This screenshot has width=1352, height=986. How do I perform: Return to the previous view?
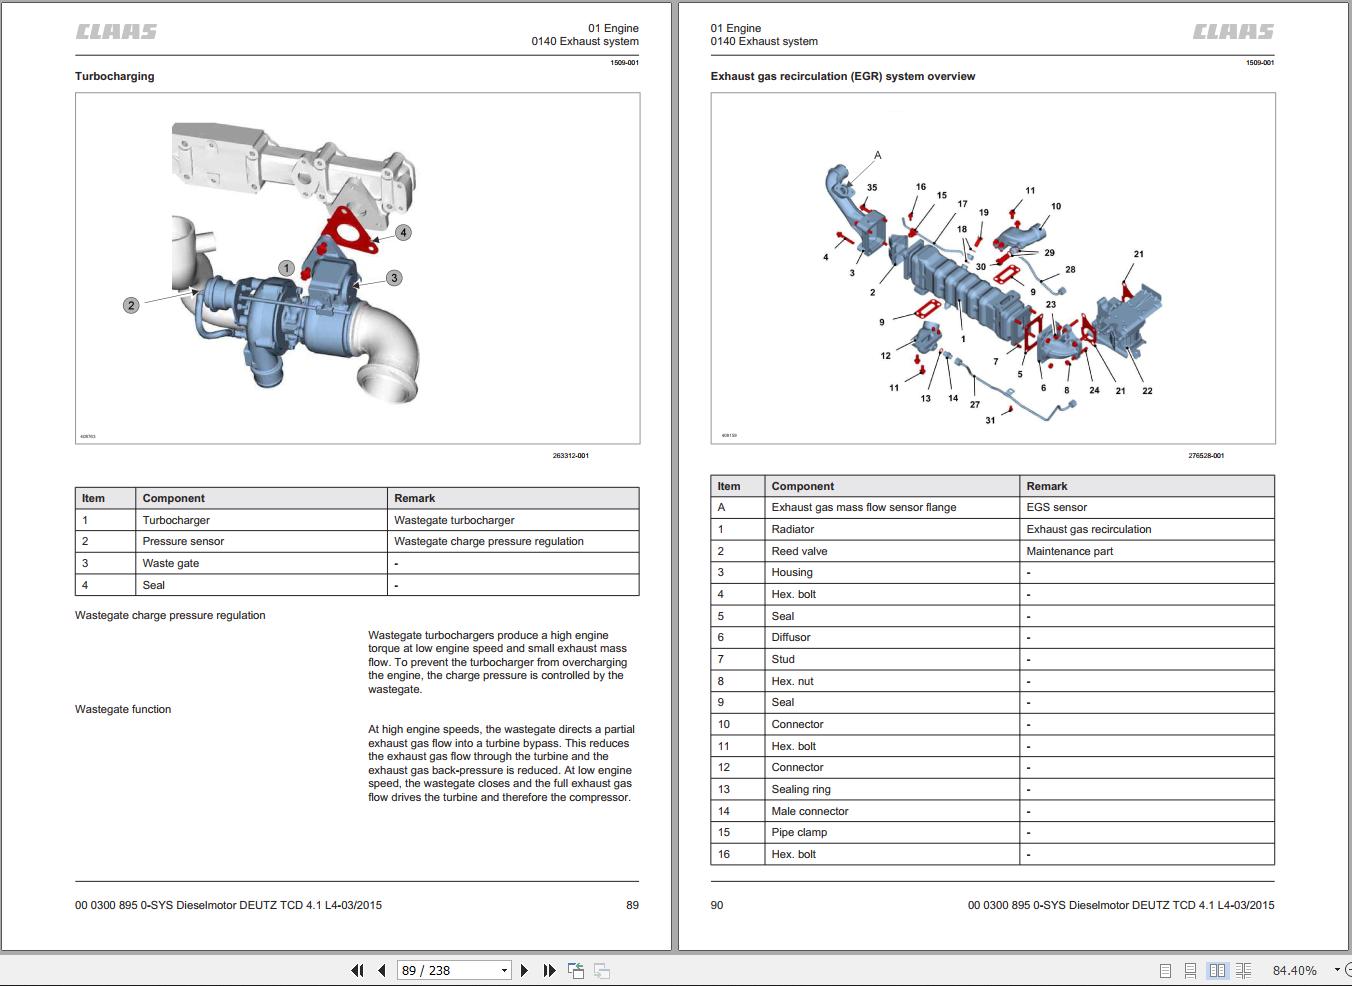(576, 970)
